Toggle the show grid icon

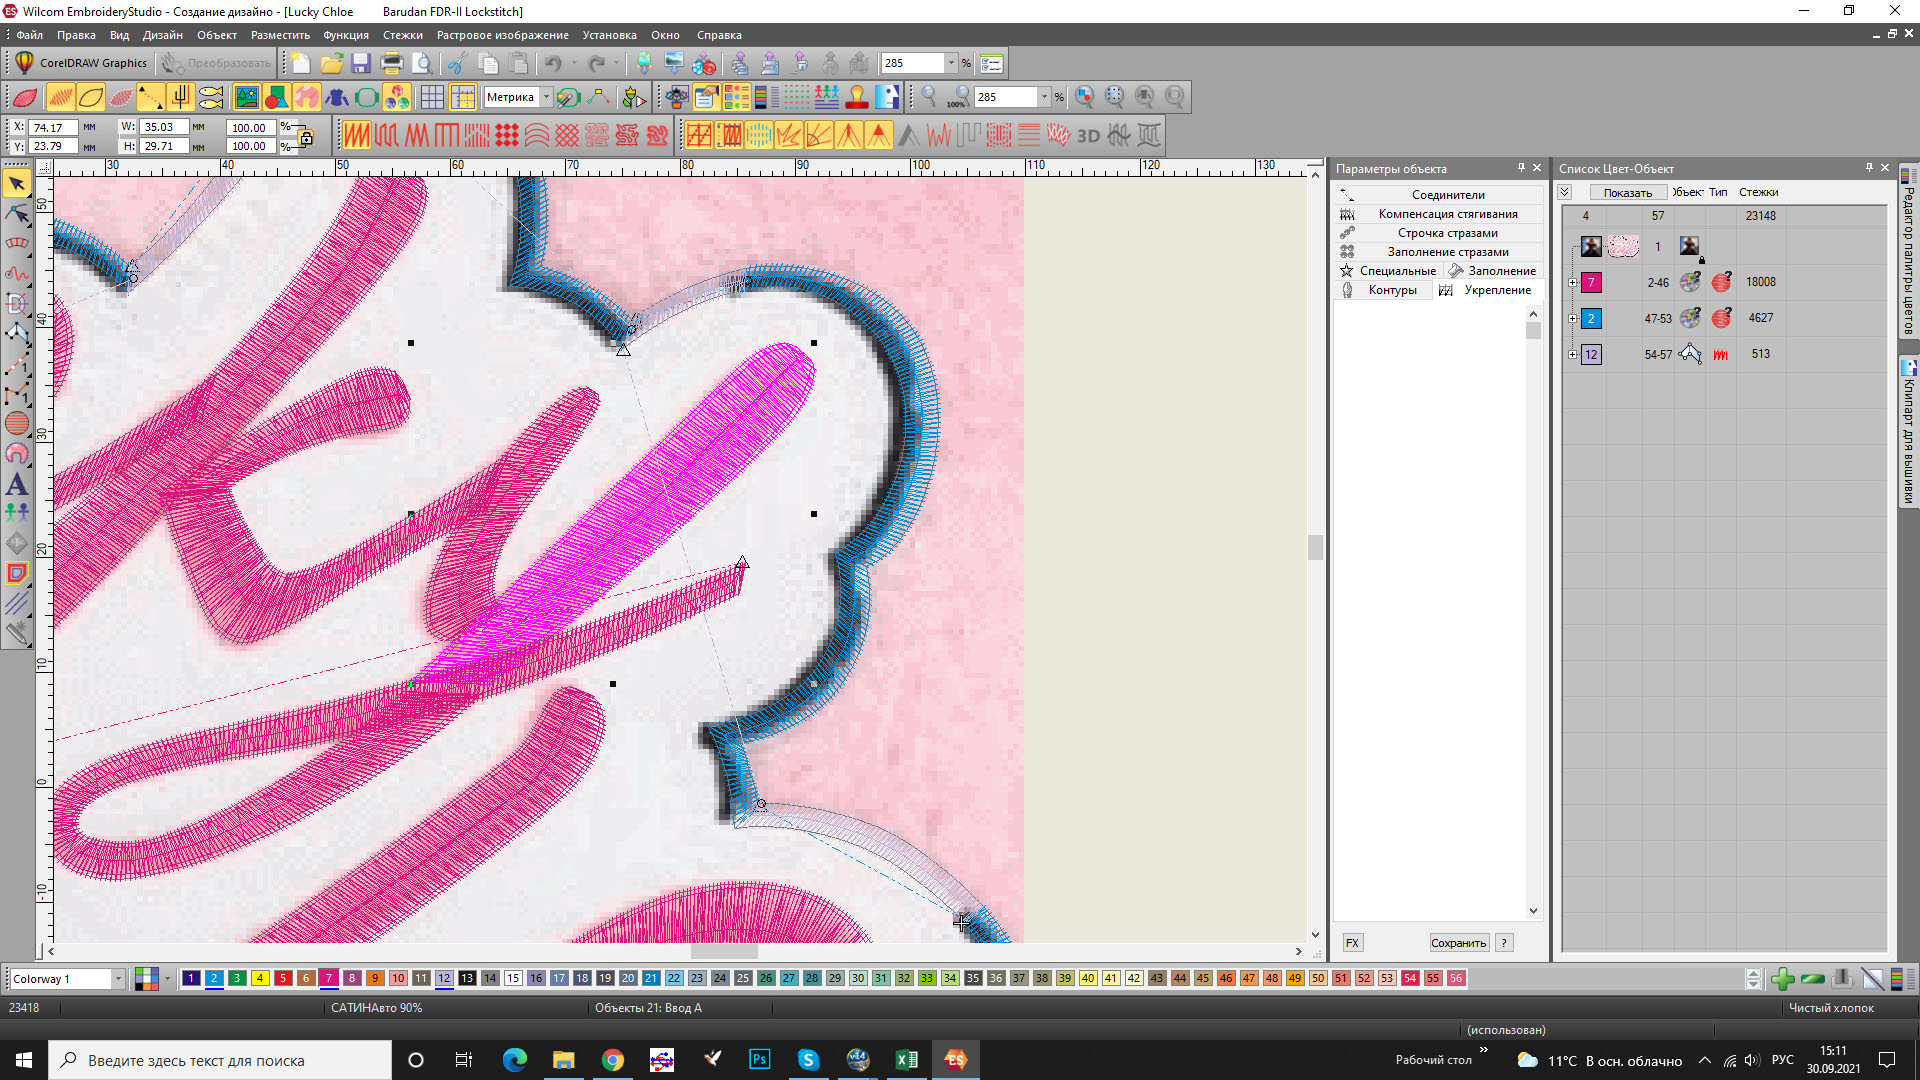432,97
